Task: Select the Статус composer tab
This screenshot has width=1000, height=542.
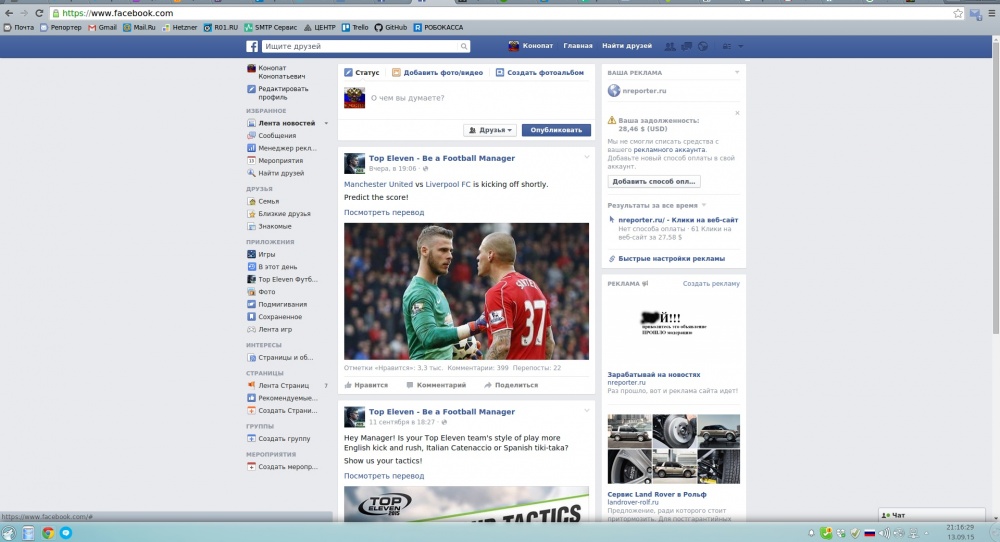Action: pyautogui.click(x=362, y=73)
